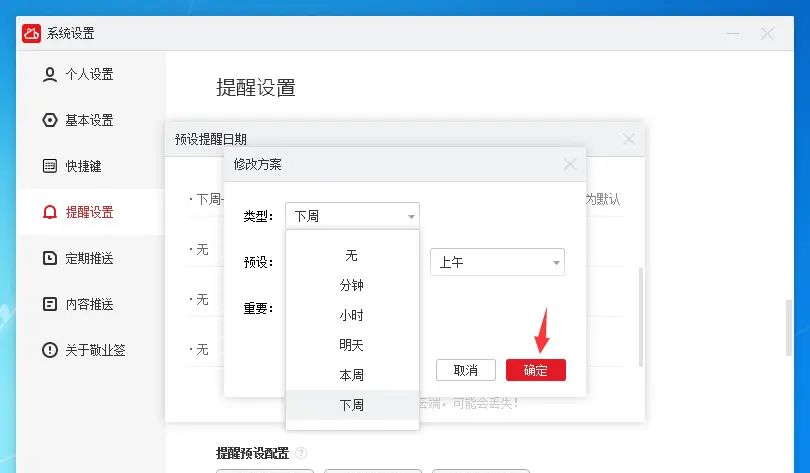Click the 确定 button

[x=536, y=370]
